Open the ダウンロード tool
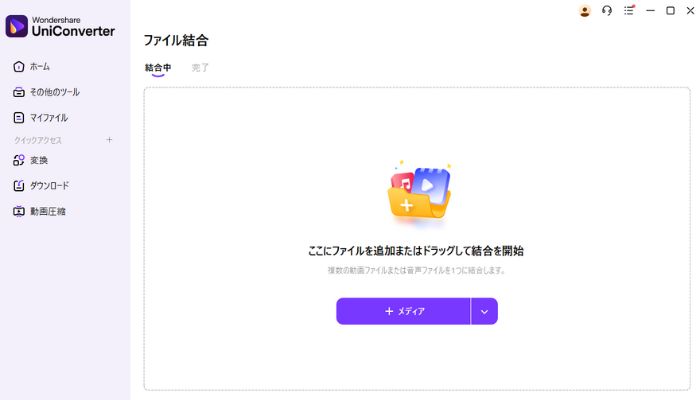The width and height of the screenshot is (700, 400). (x=41, y=185)
